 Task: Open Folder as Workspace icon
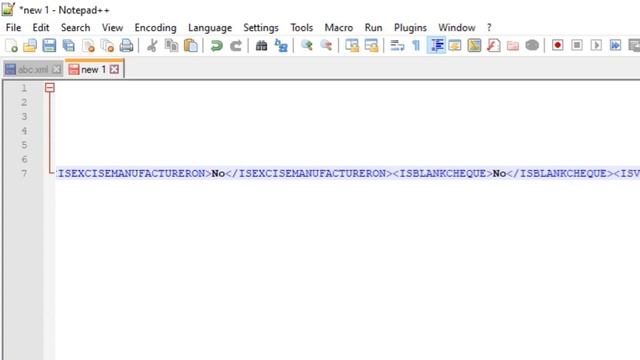tap(513, 45)
